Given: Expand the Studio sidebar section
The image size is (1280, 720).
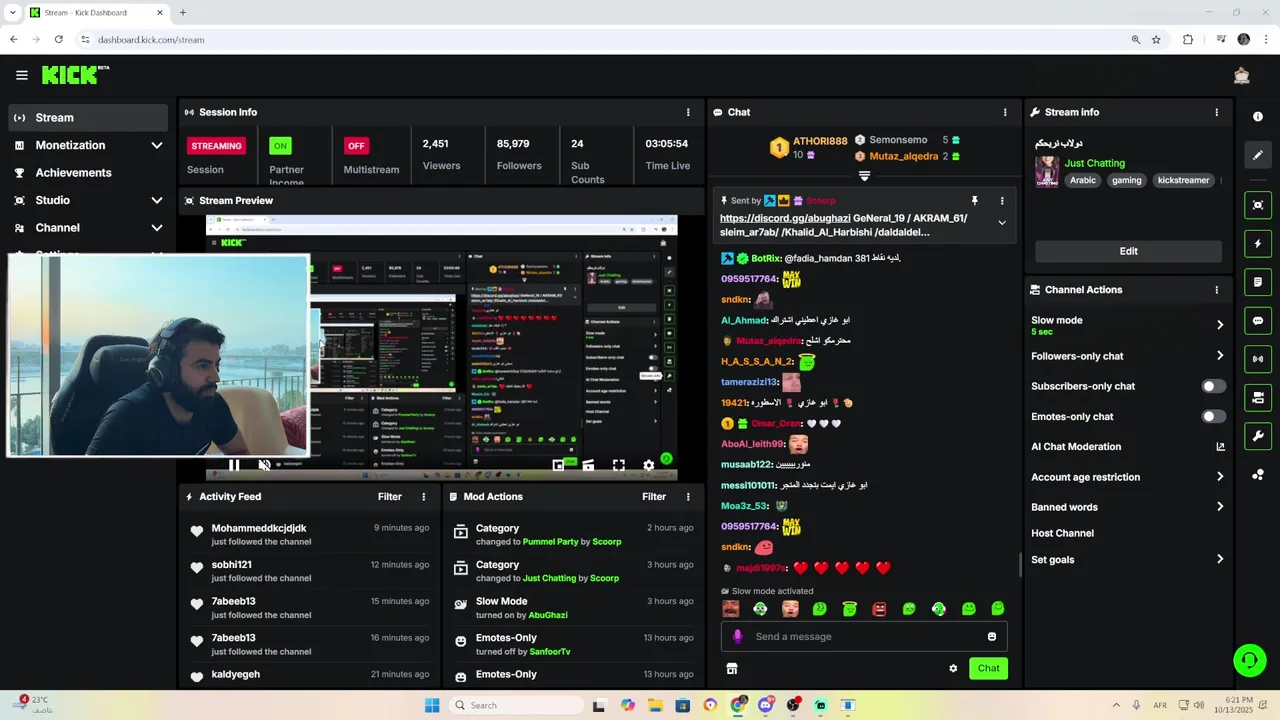Looking at the screenshot, I should [156, 200].
